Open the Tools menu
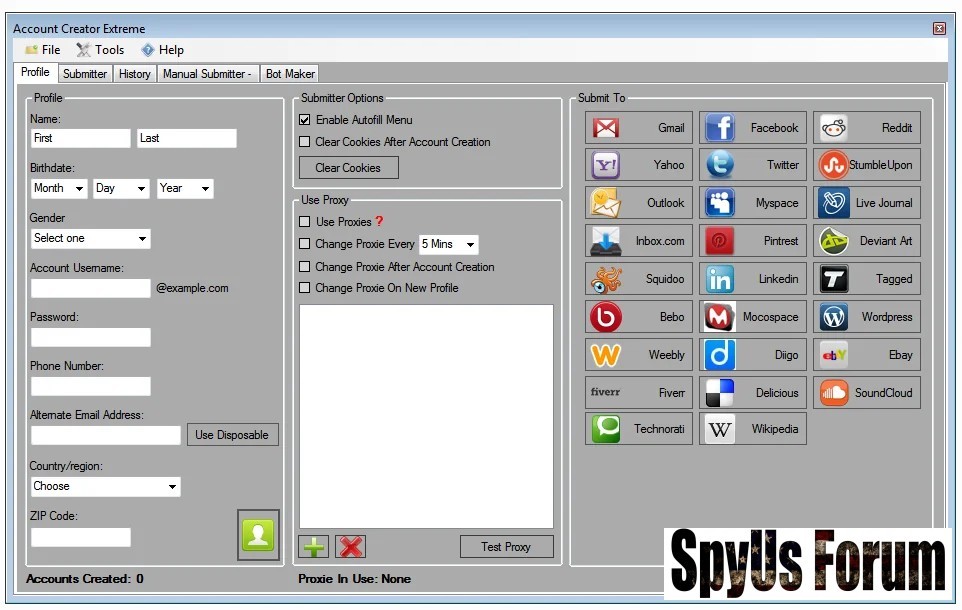Image resolution: width=962 pixels, height=610 pixels. click(x=101, y=50)
